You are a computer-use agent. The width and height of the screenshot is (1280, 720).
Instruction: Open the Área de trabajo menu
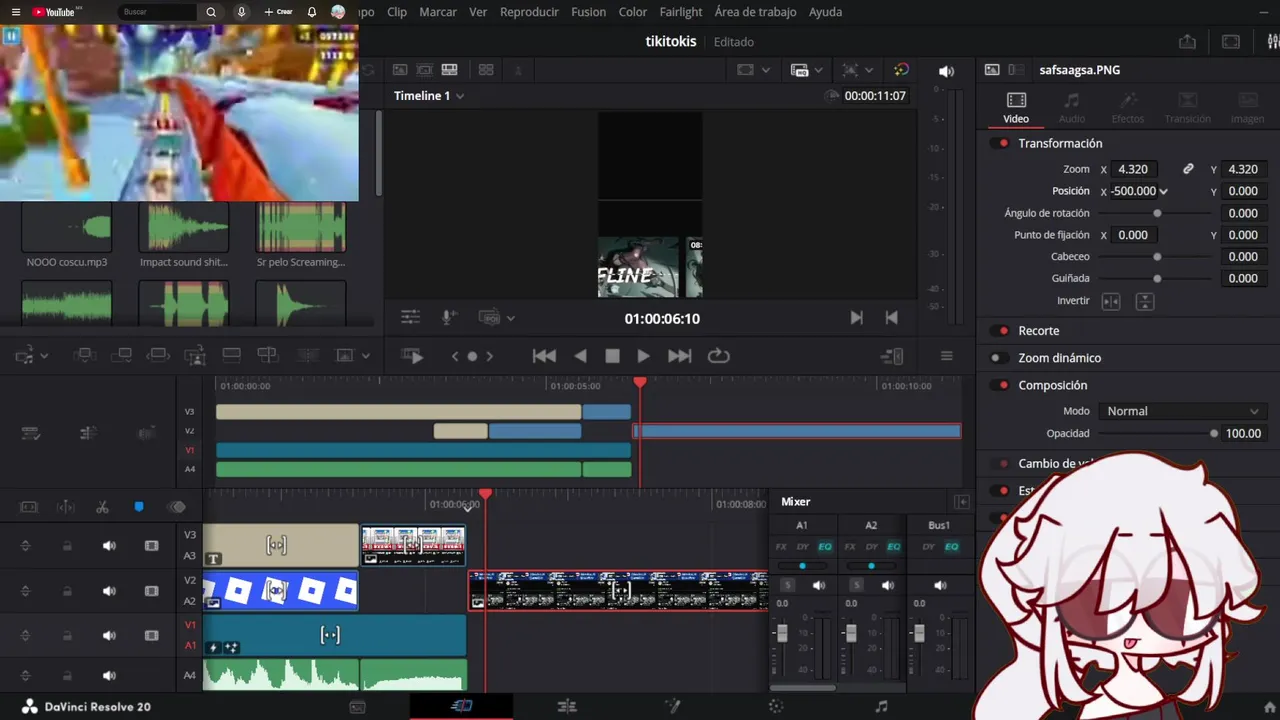pyautogui.click(x=756, y=12)
